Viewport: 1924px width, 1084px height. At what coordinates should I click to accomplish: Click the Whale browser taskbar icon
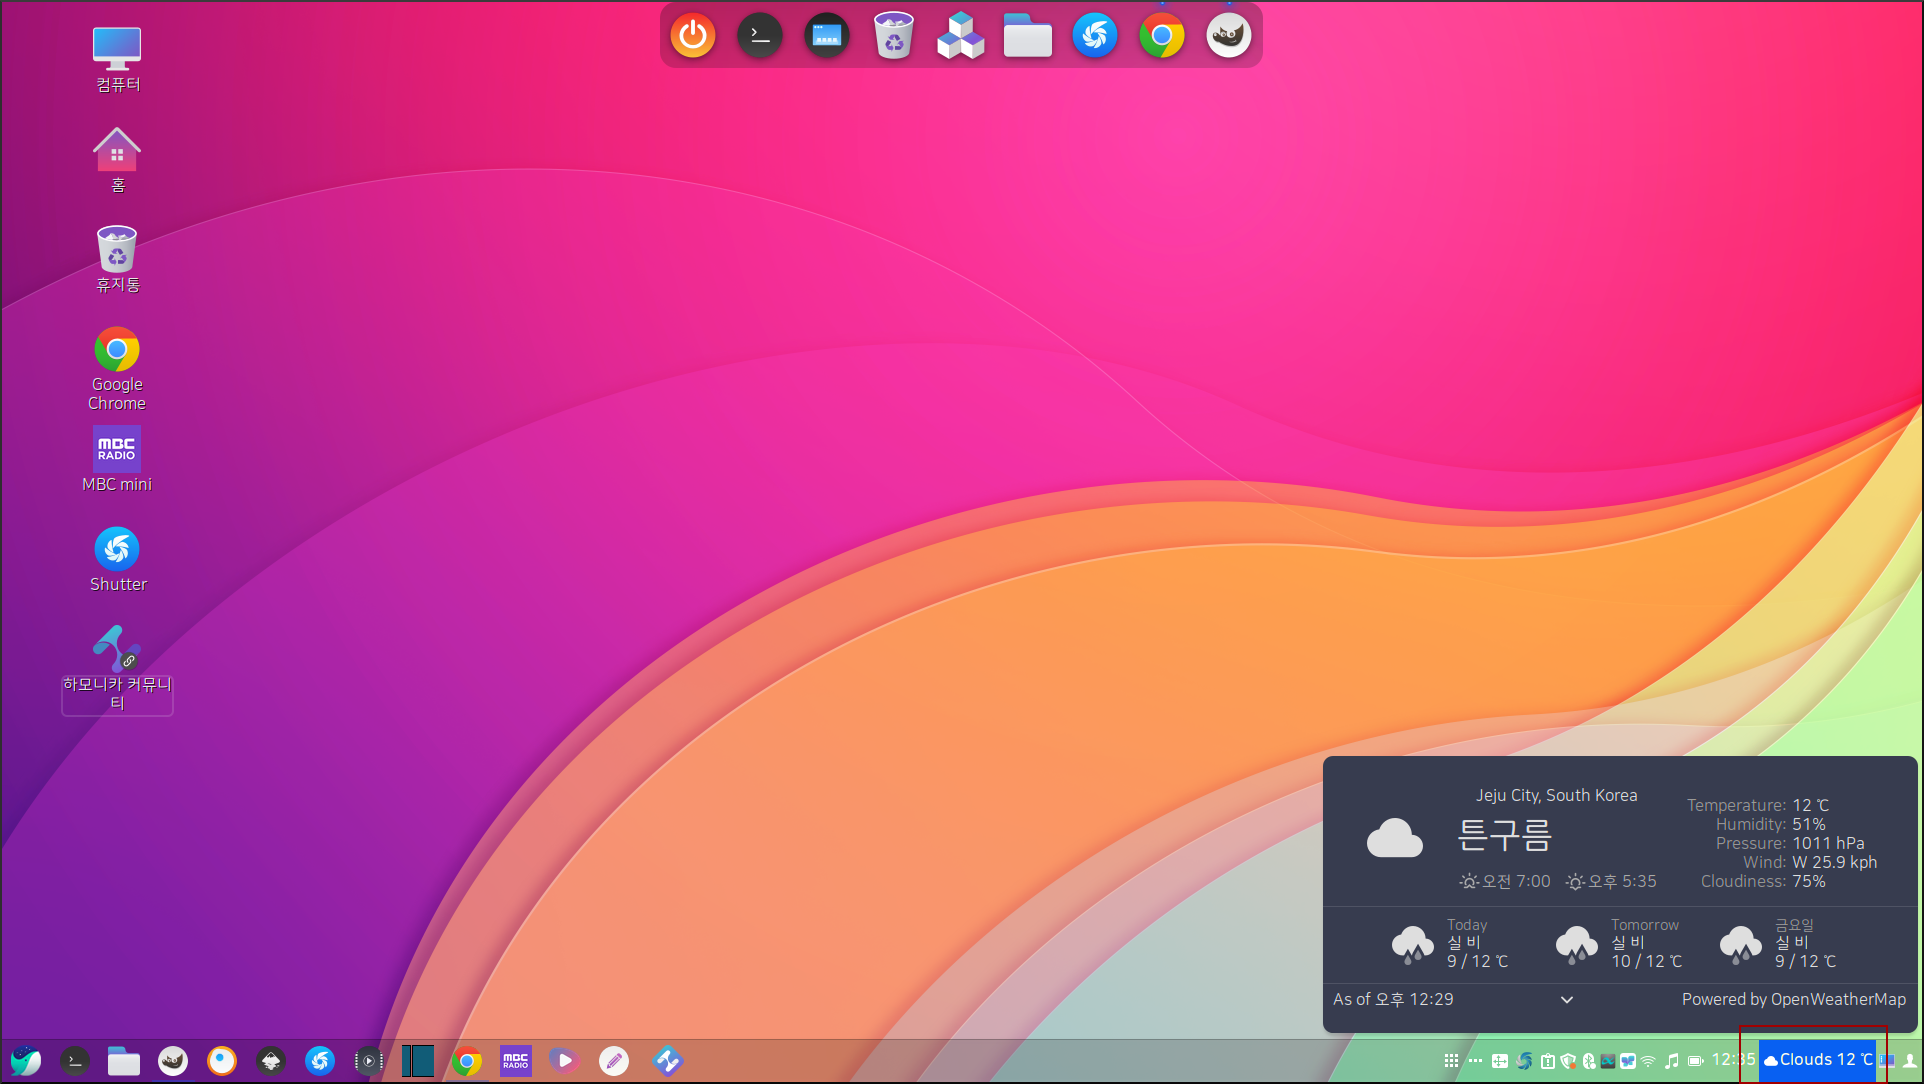coord(26,1061)
